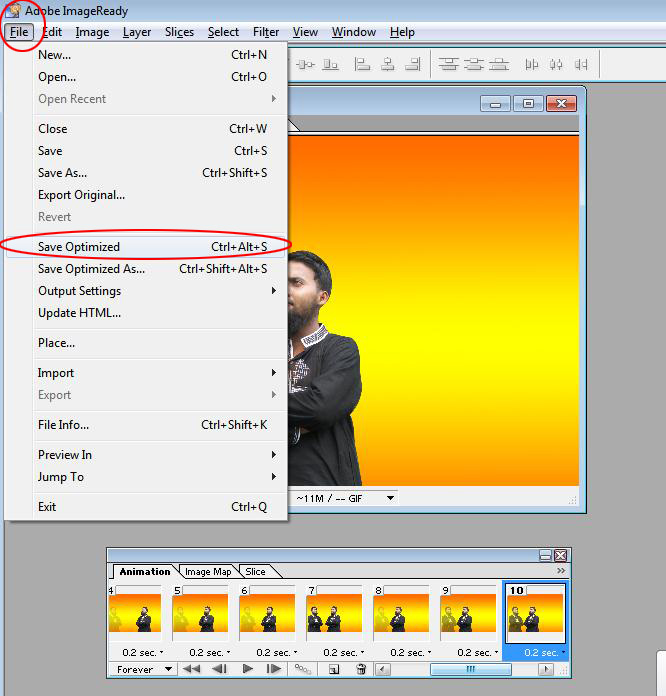This screenshot has width=666, height=696.
Task: Click the trash icon to delete the frame
Action: click(x=361, y=669)
